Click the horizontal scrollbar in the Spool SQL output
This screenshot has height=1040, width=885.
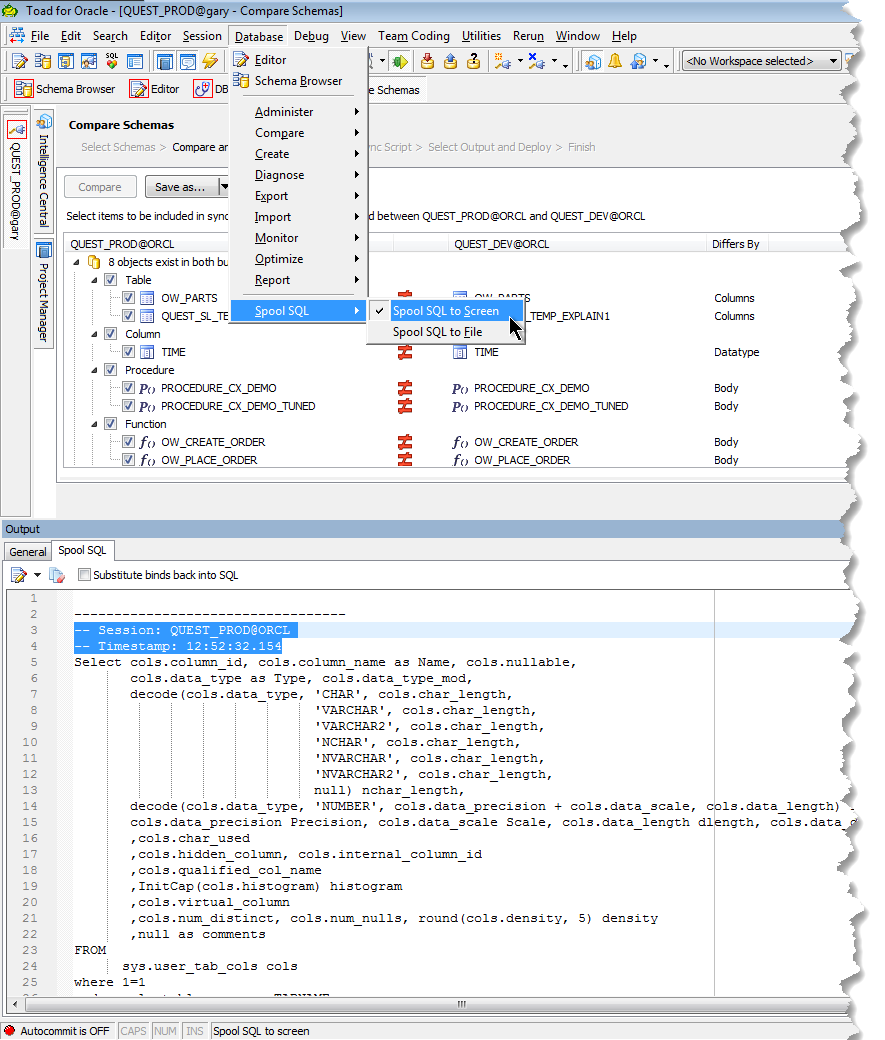435,1004
